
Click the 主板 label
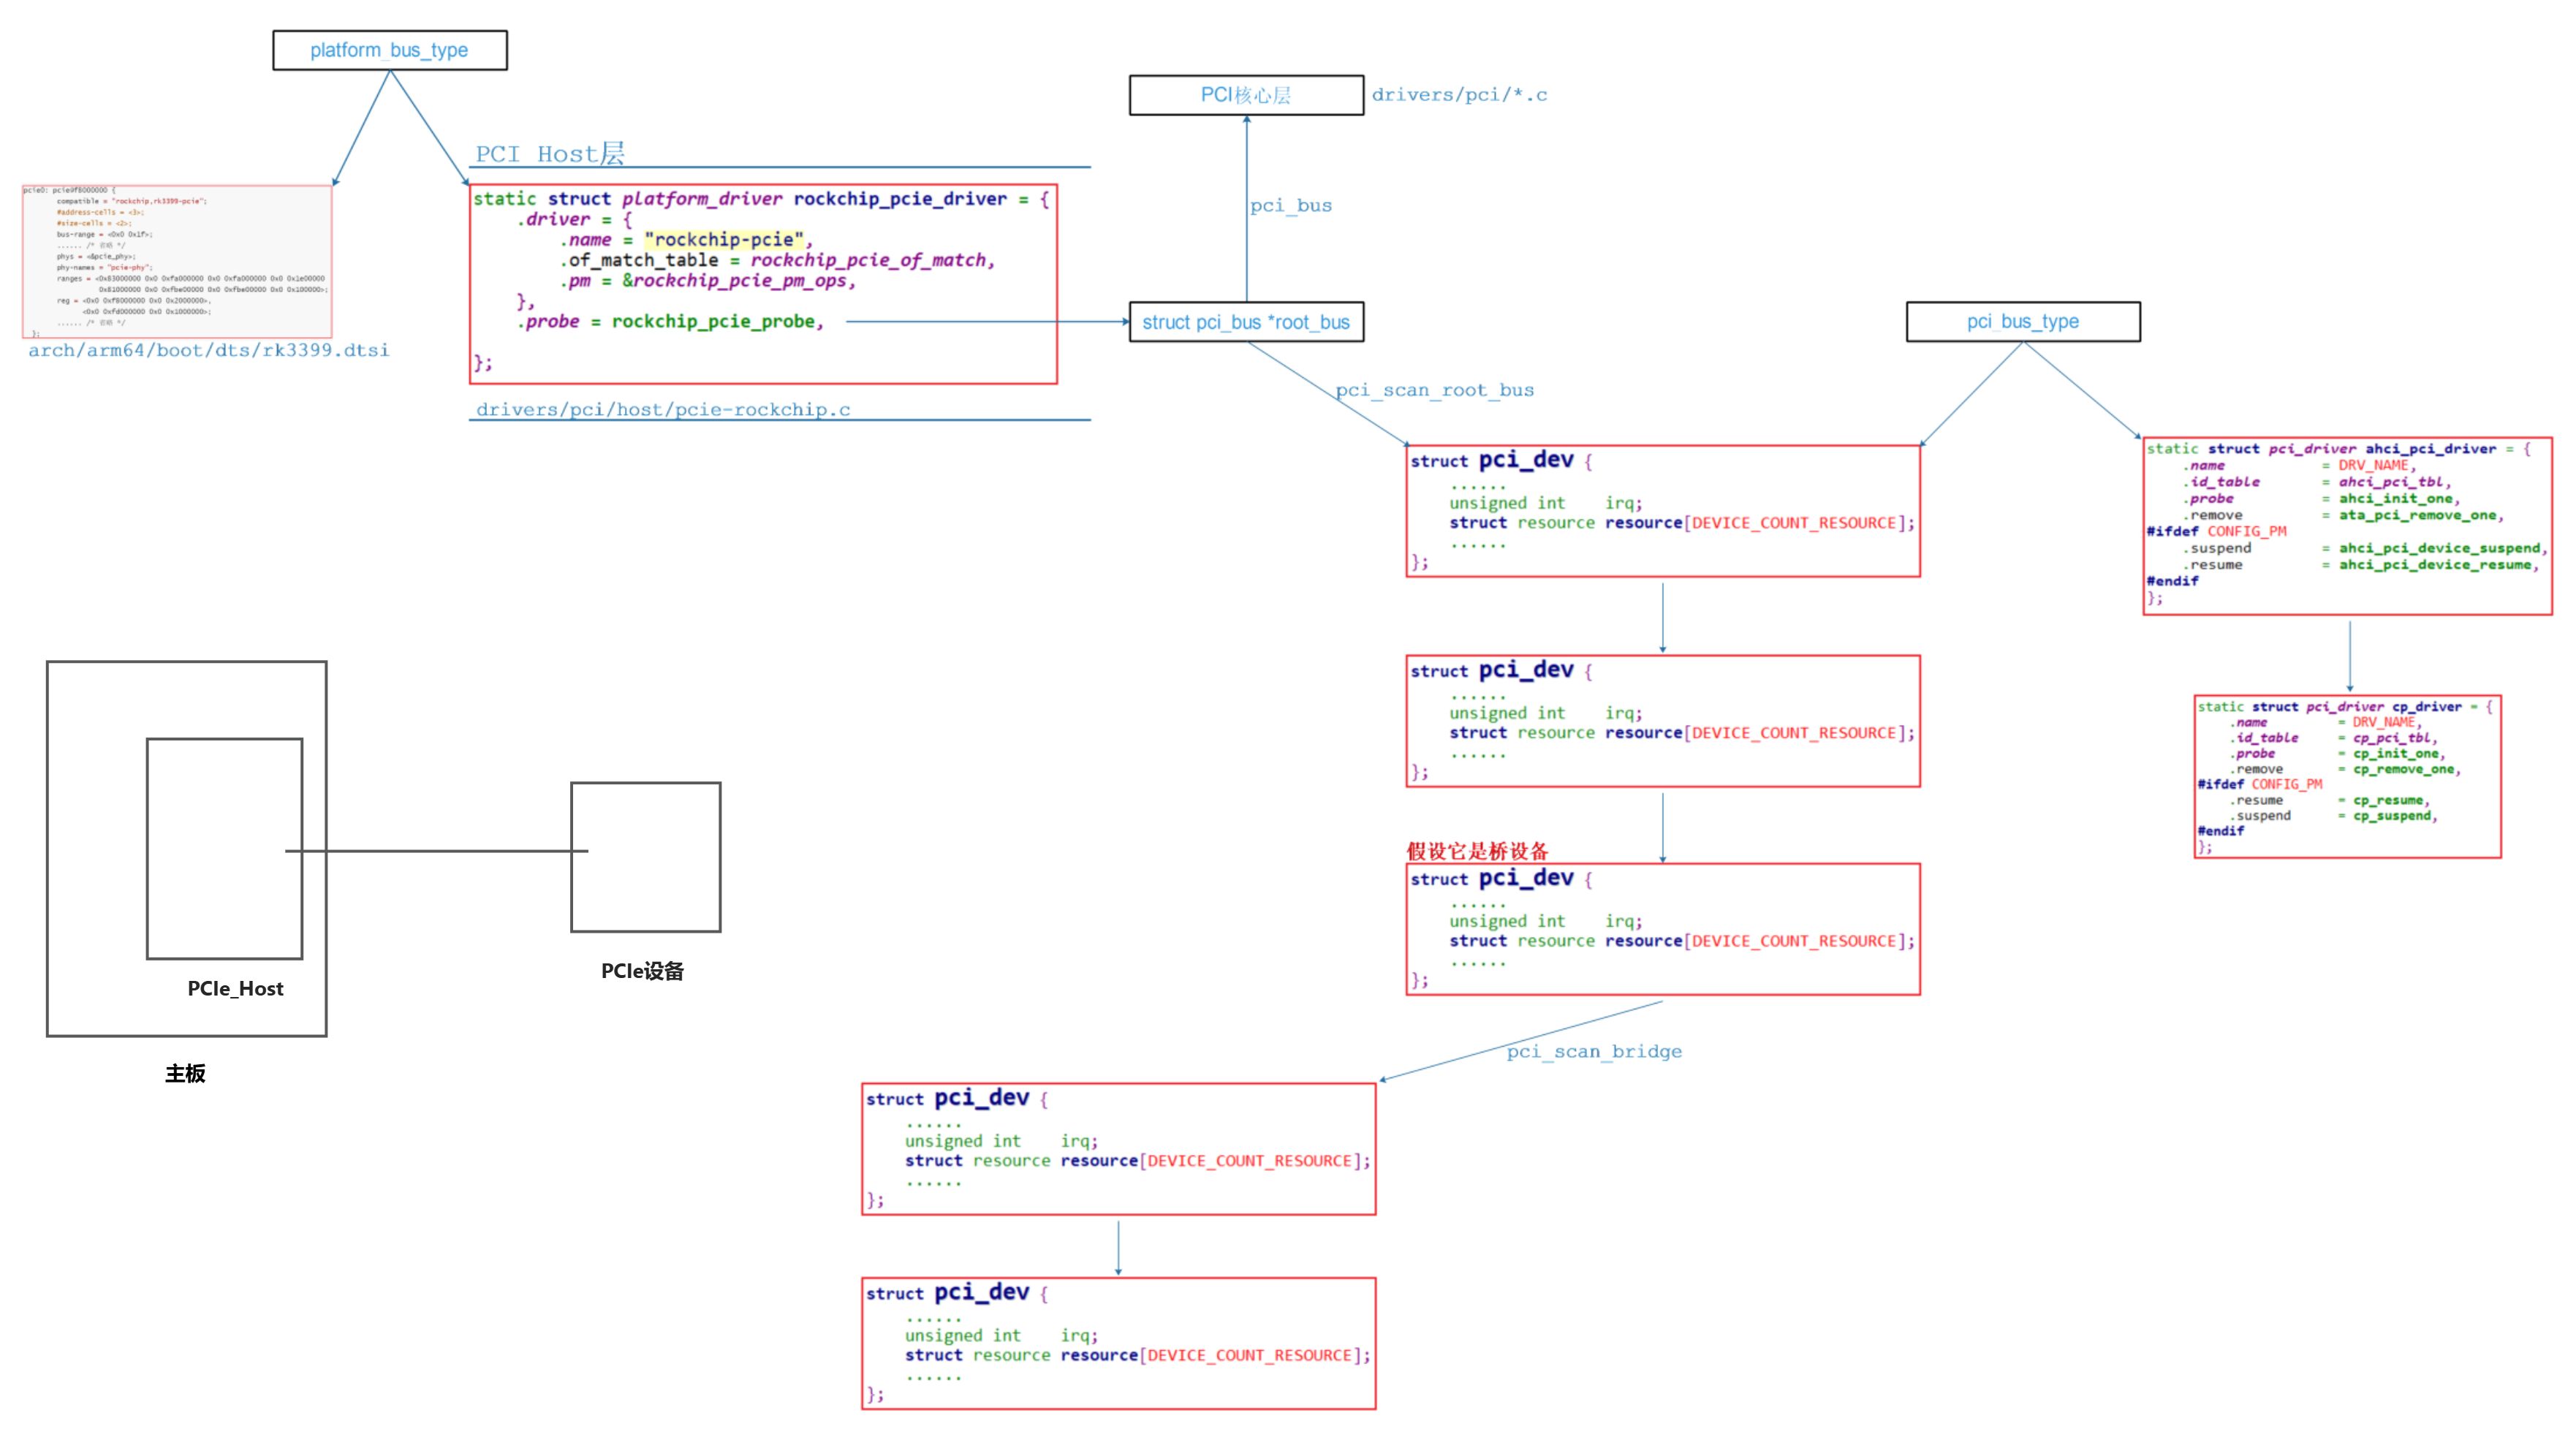[x=185, y=1073]
